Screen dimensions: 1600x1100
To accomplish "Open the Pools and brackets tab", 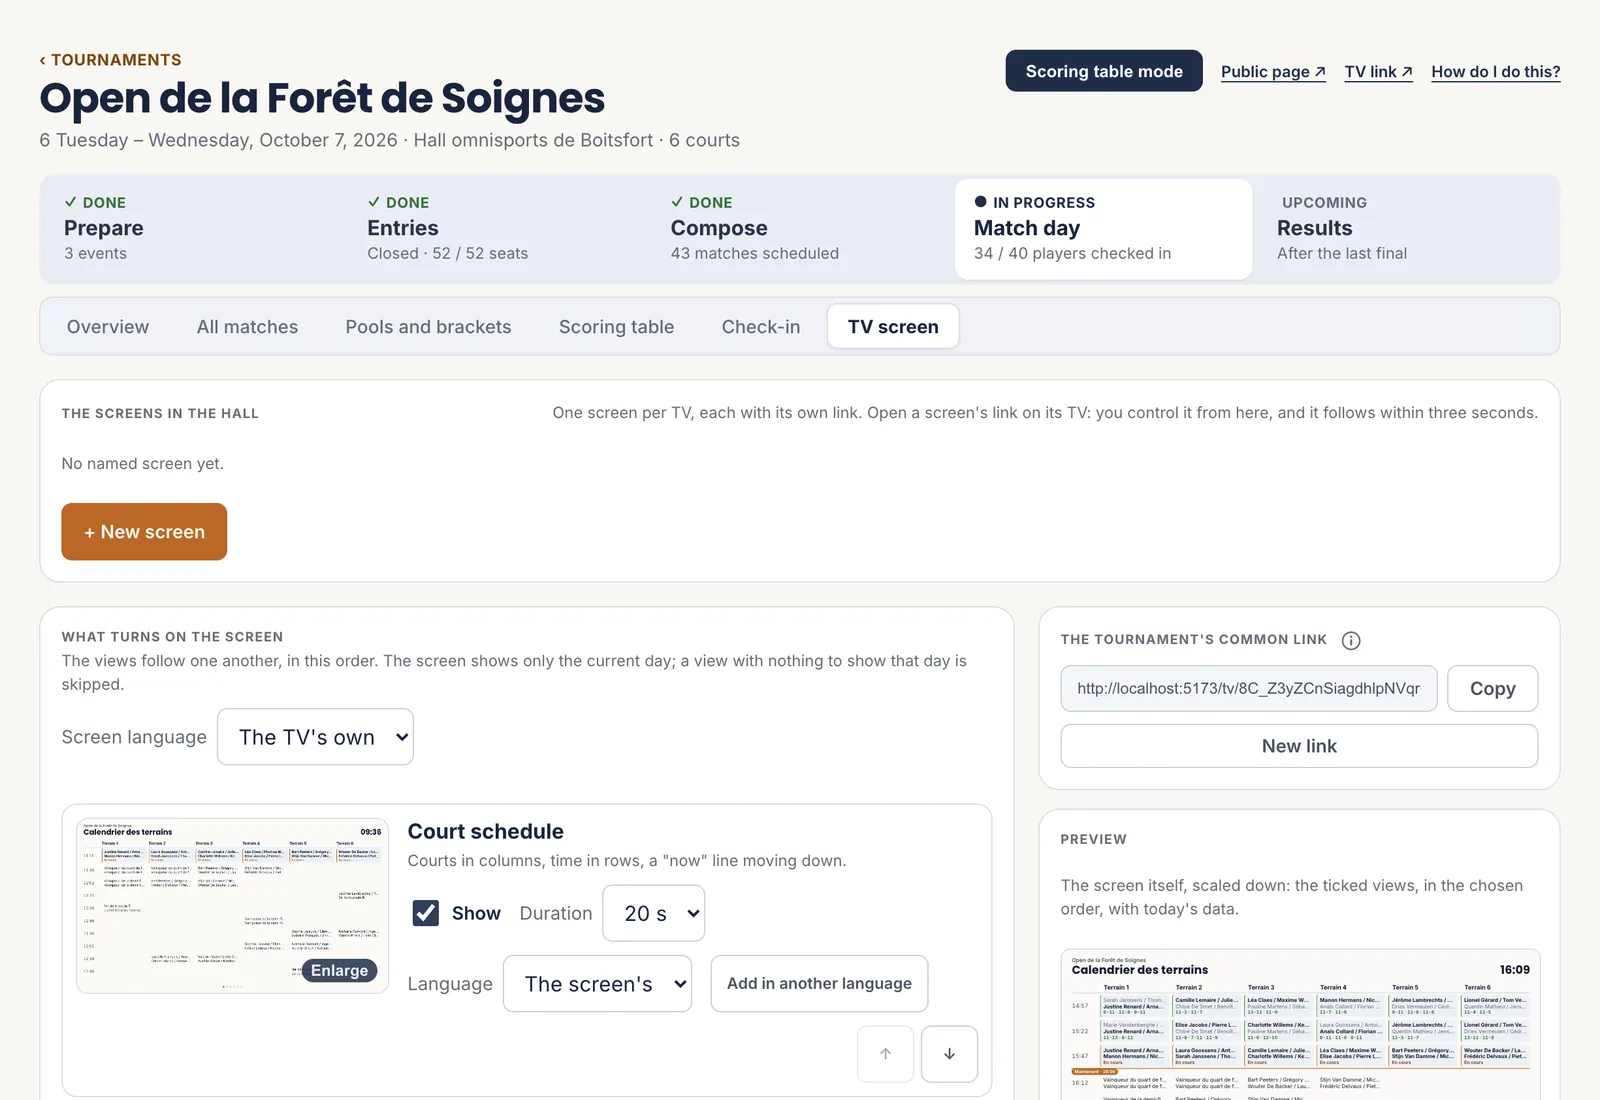I will click(x=428, y=327).
